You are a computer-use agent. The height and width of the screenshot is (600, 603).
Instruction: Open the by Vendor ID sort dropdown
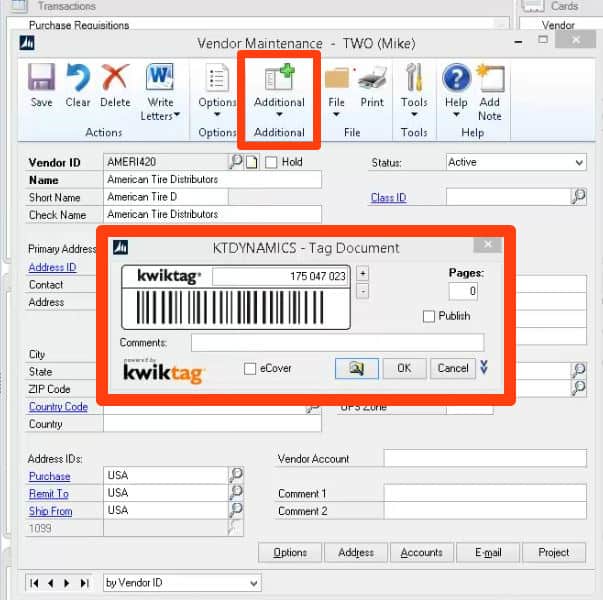254,583
